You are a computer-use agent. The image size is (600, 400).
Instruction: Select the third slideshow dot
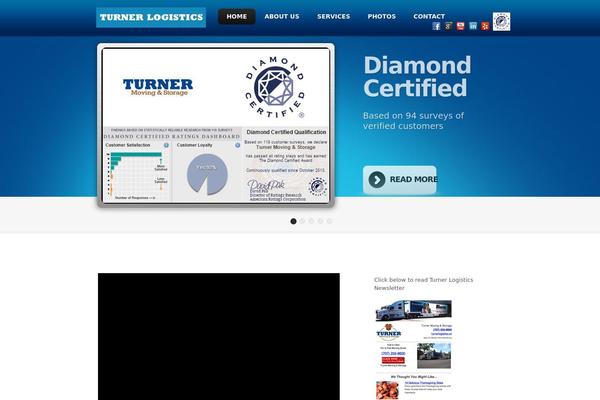(x=311, y=221)
